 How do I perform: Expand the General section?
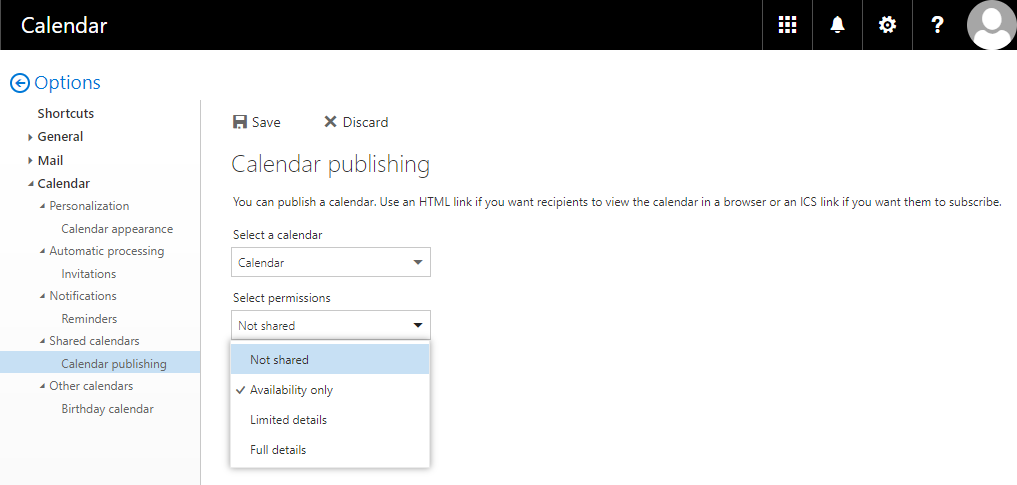pos(31,137)
